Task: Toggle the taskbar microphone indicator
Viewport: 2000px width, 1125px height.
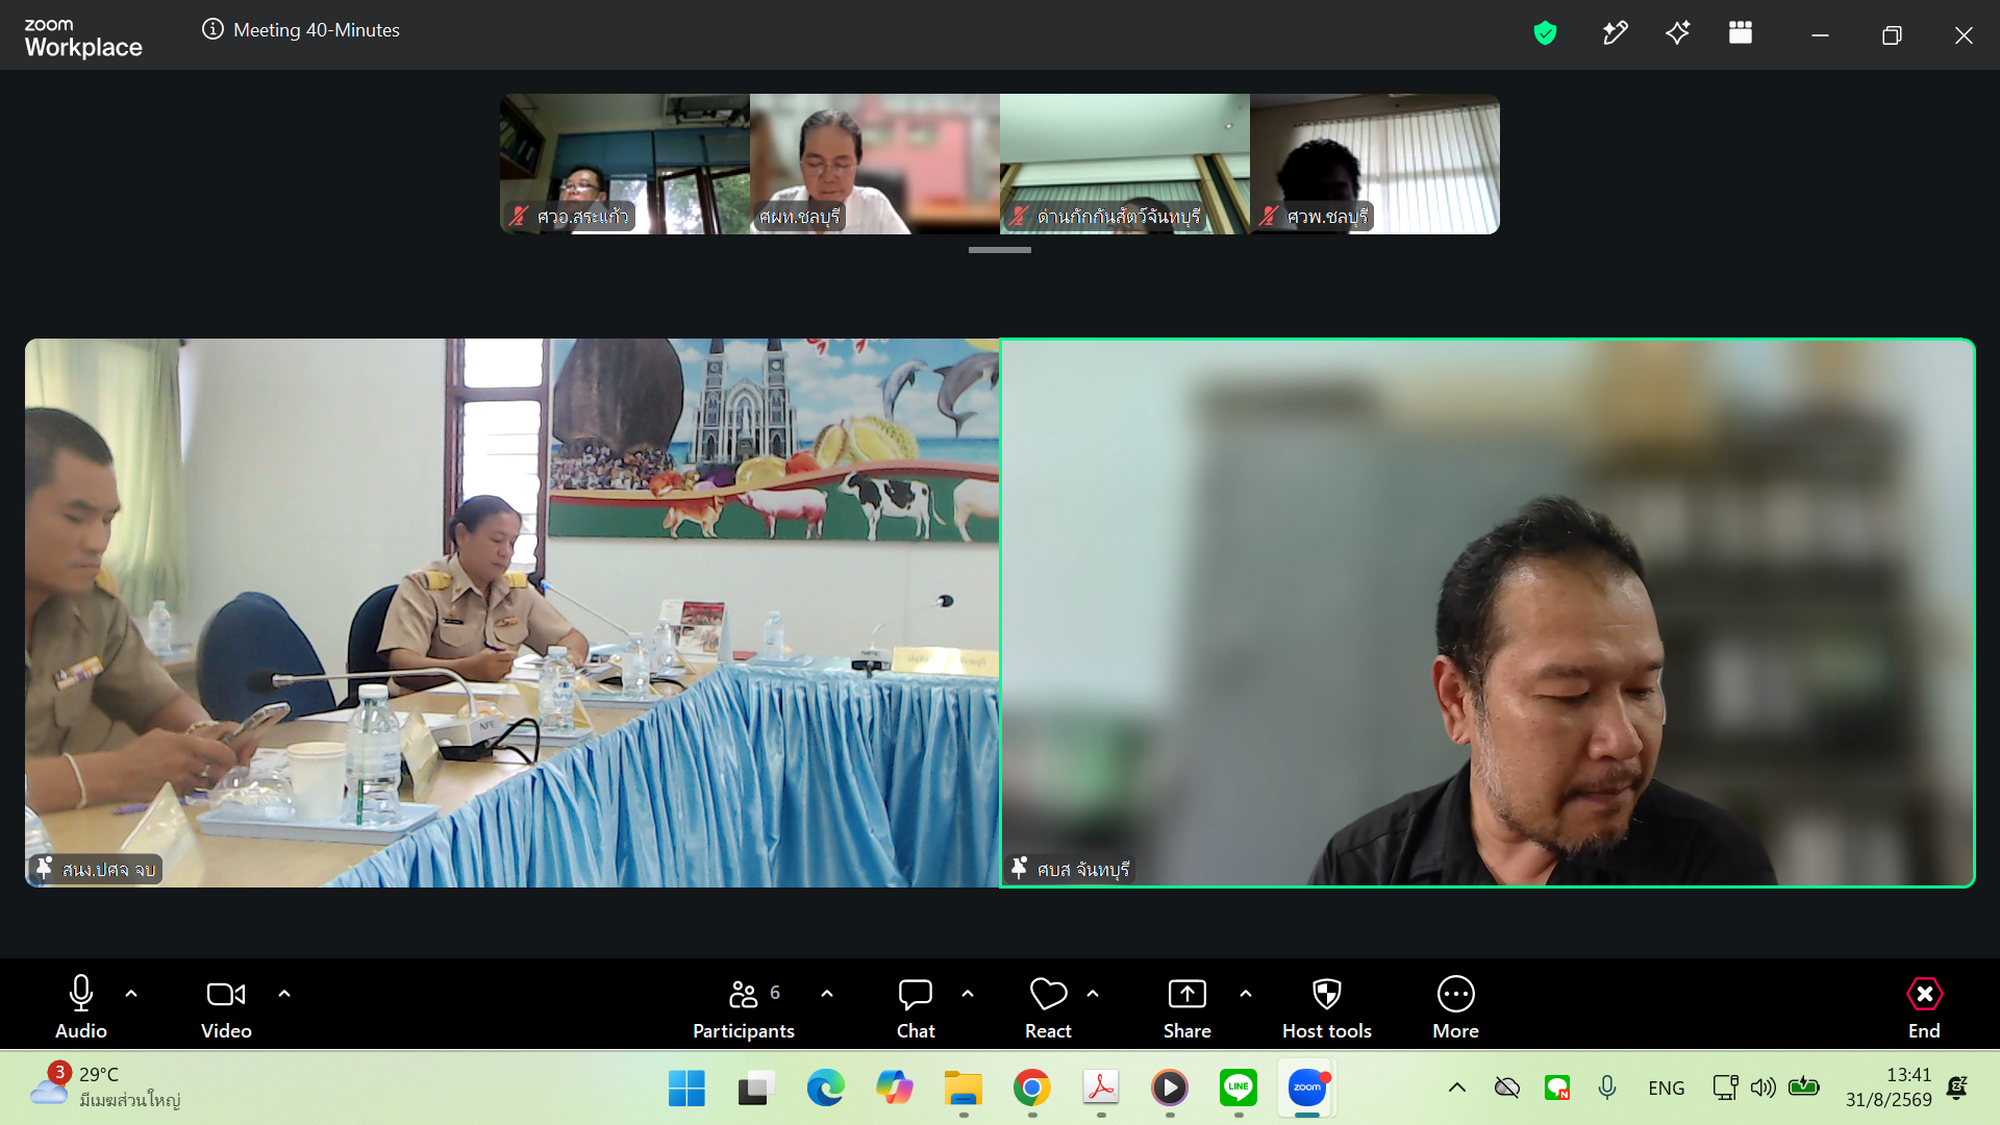Action: [1607, 1087]
